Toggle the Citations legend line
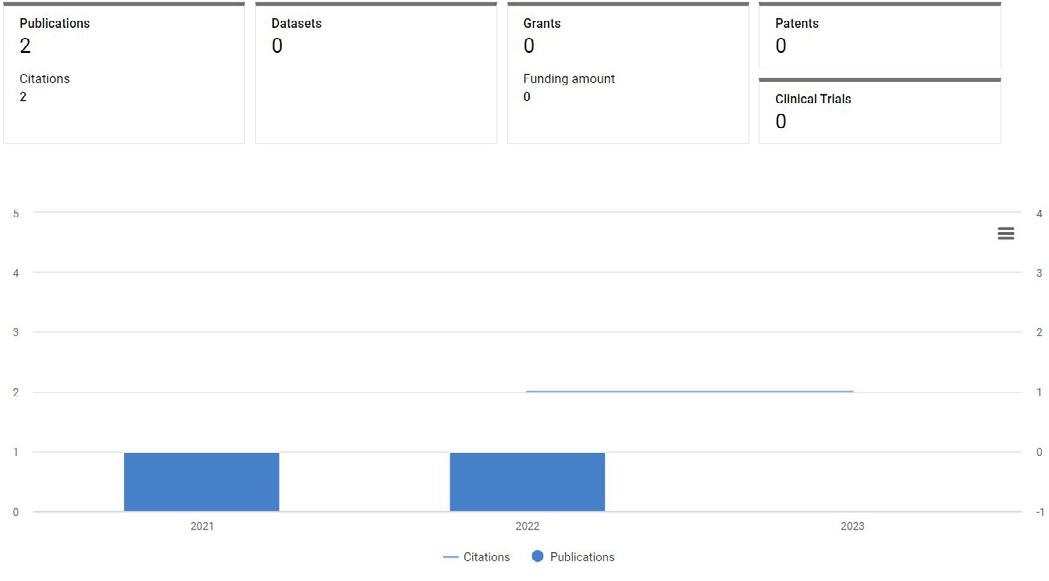 coord(476,557)
